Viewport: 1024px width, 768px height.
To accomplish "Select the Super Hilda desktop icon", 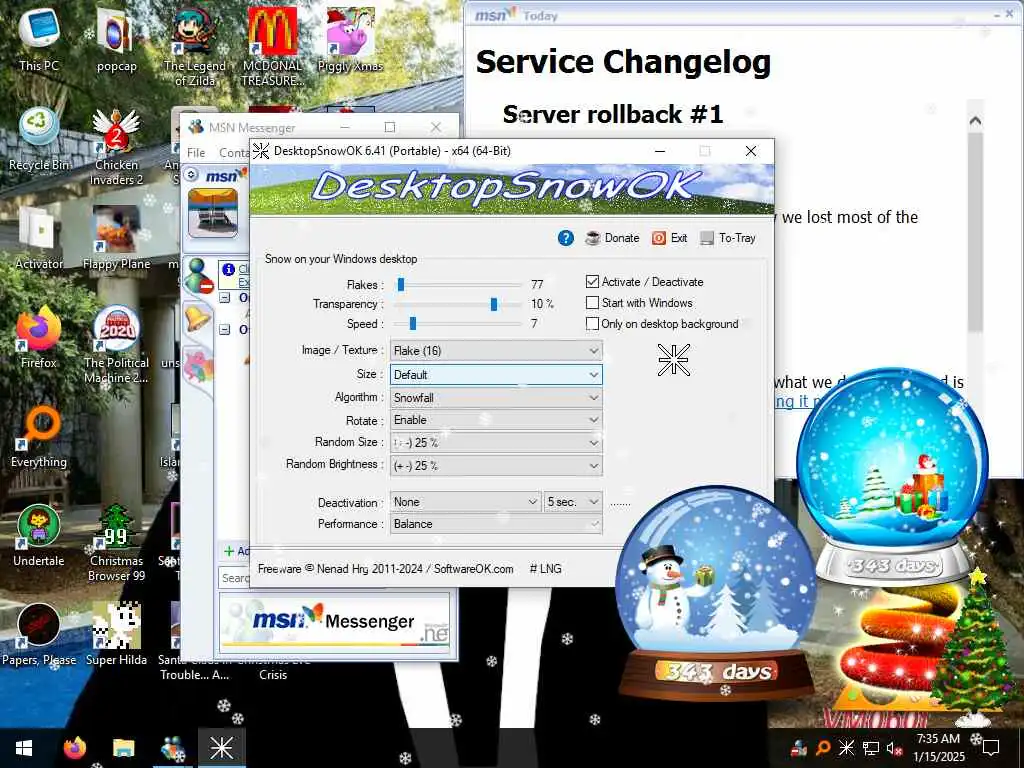I will [116, 634].
